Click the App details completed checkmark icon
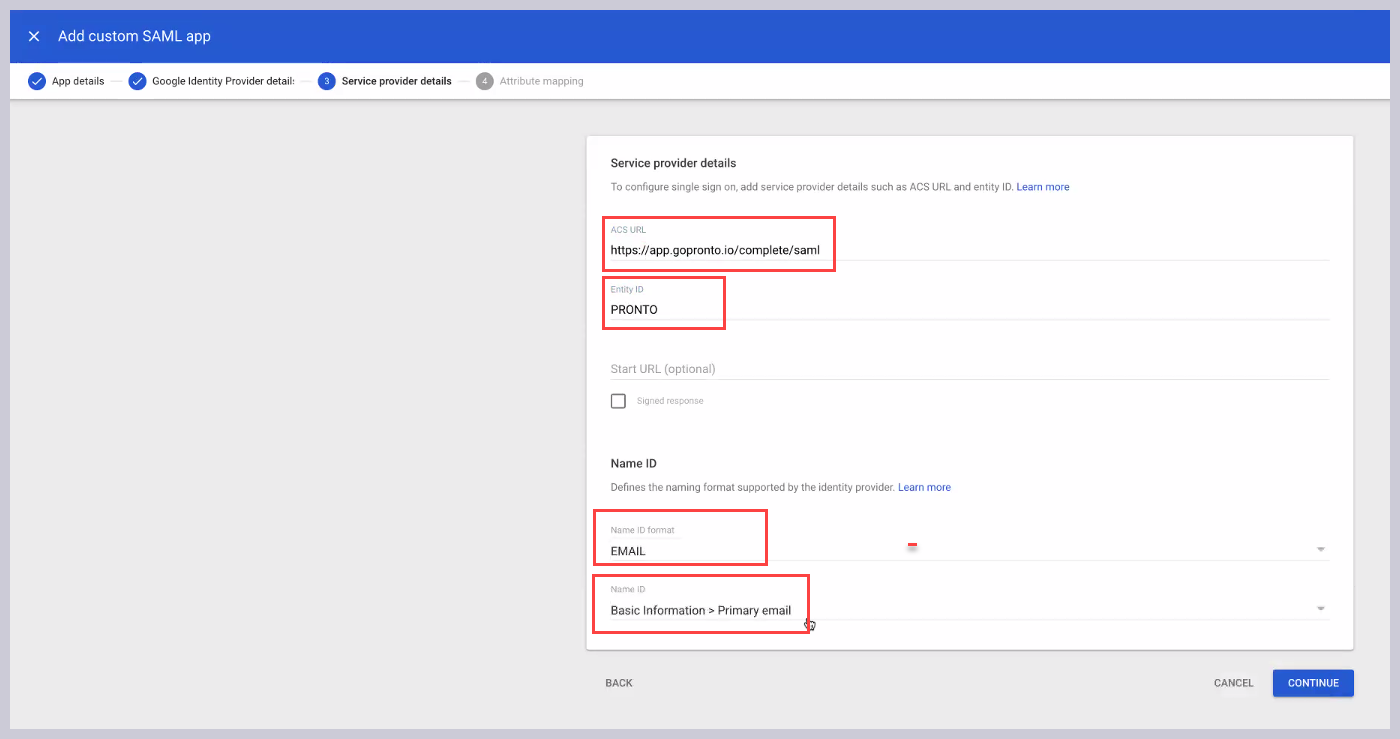1400x739 pixels. coord(37,81)
